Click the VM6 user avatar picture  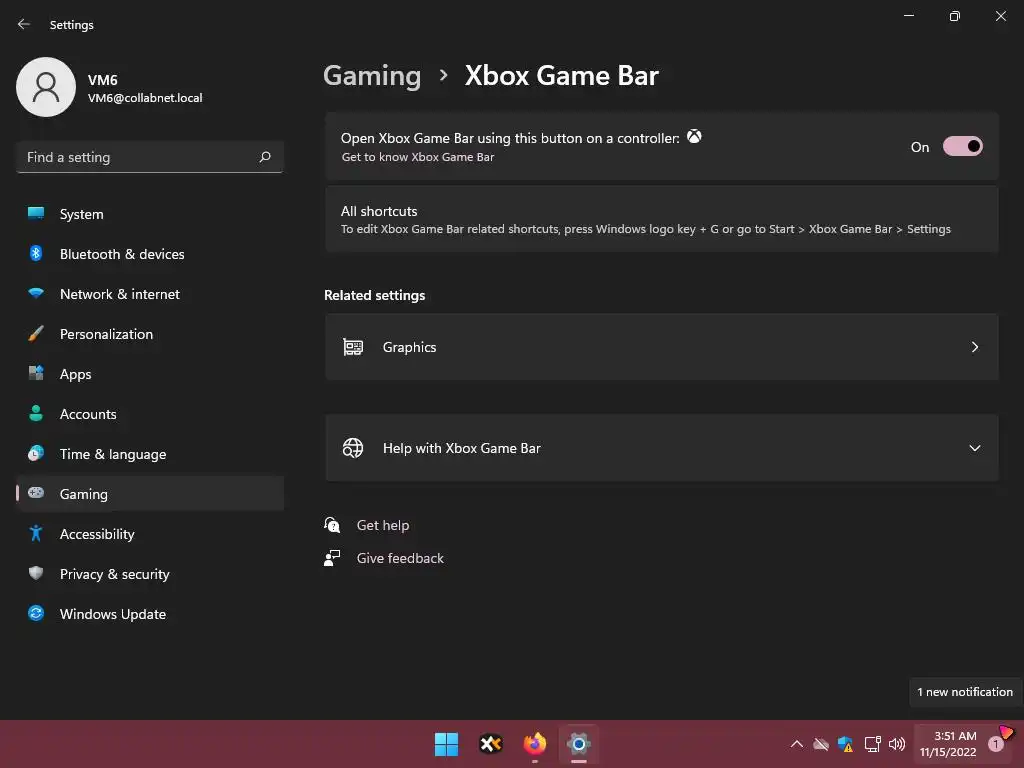[x=46, y=87]
